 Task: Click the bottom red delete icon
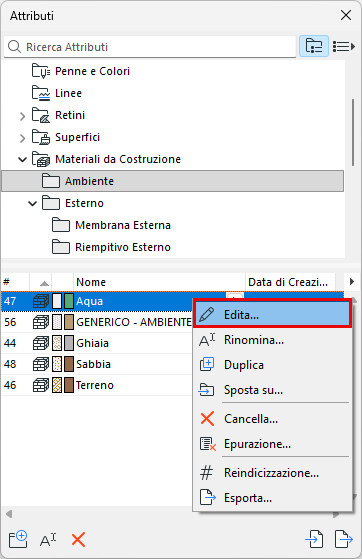78,540
